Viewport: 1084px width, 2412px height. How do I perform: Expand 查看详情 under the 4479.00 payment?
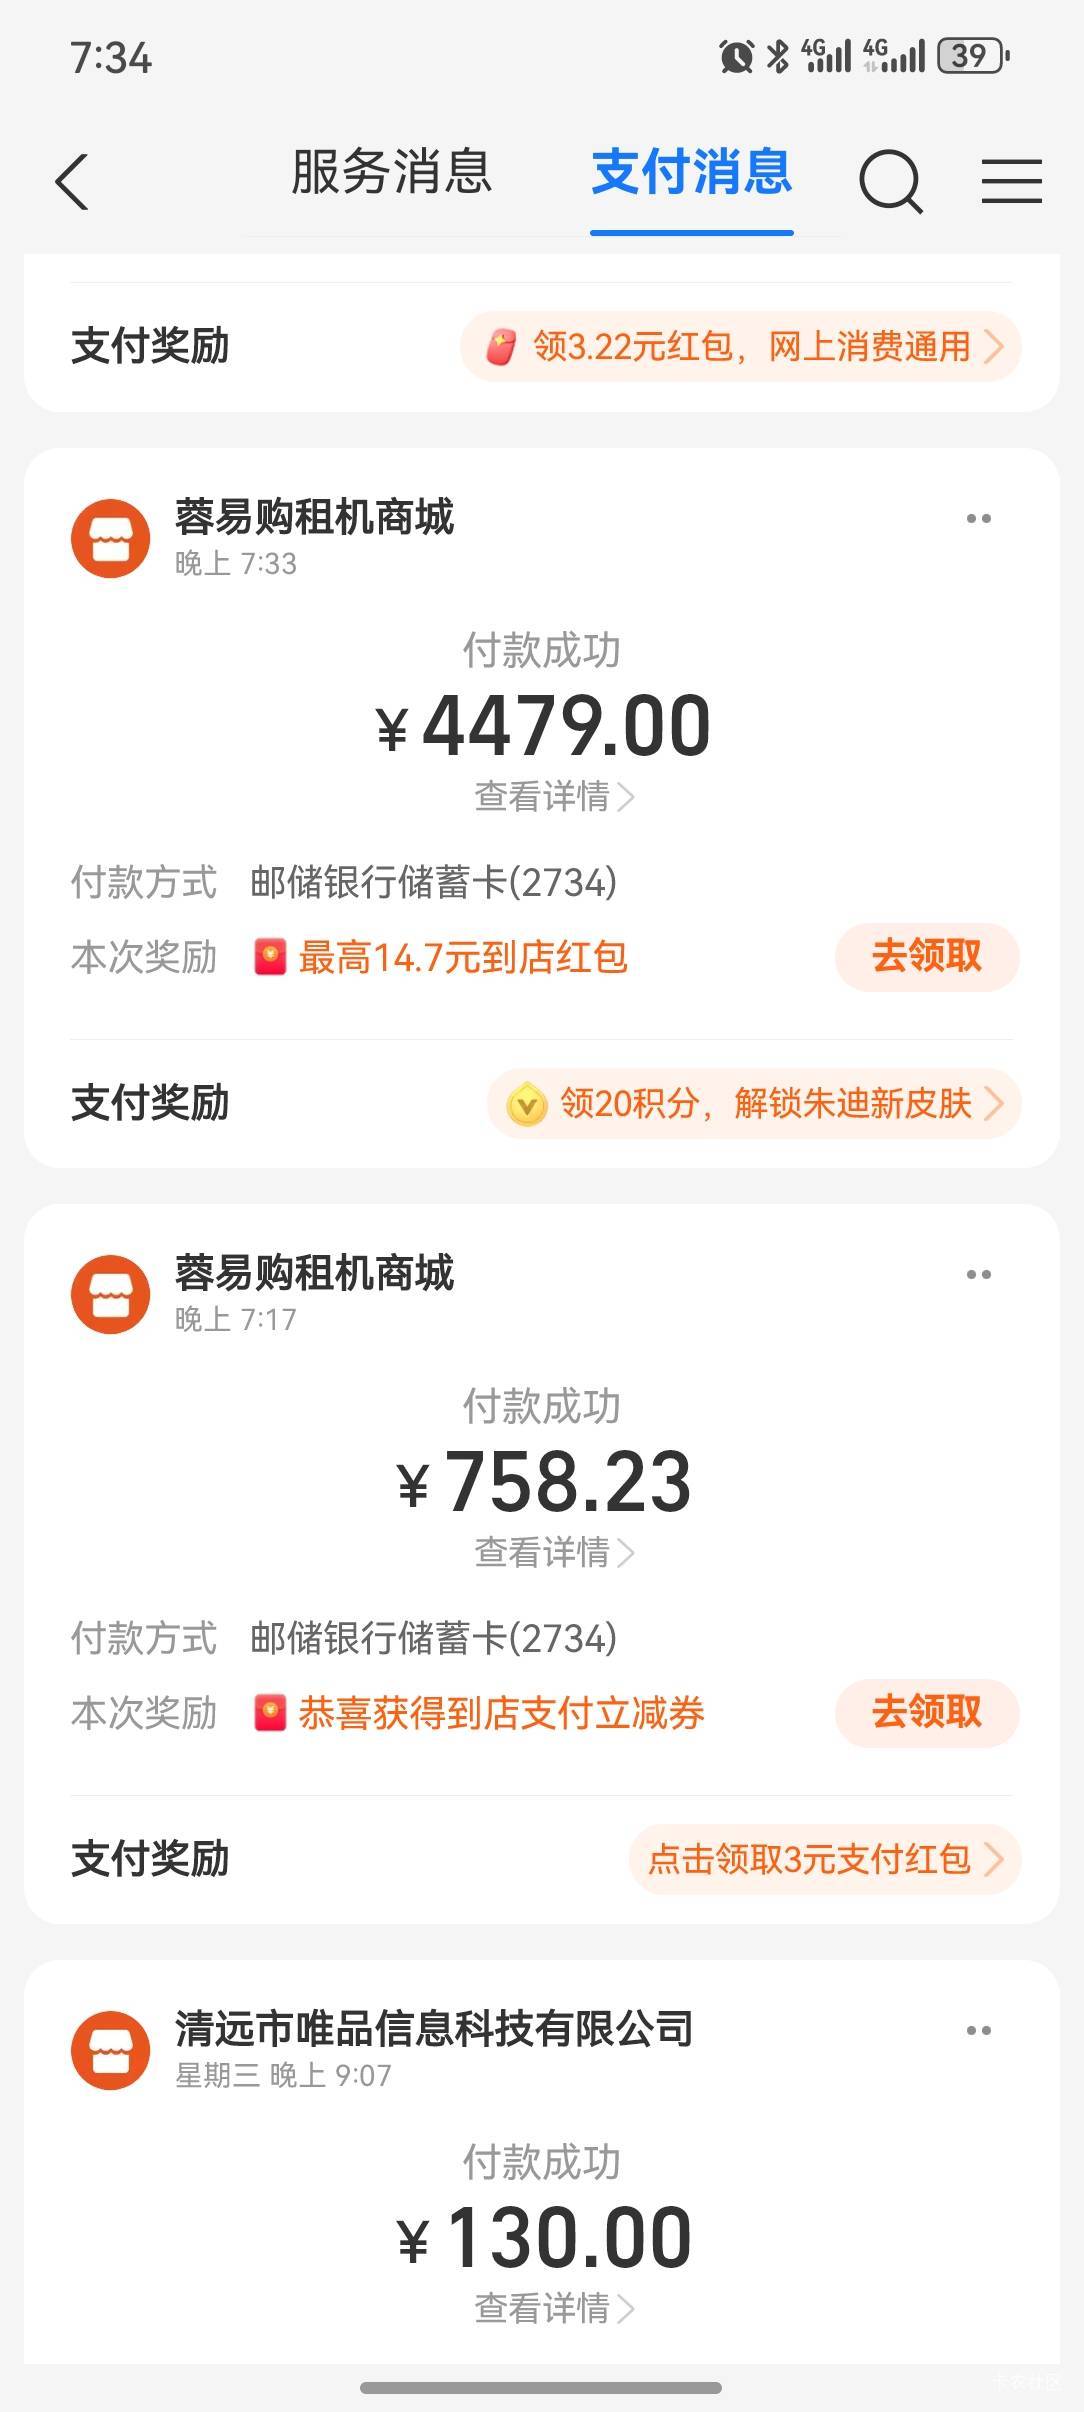point(553,797)
